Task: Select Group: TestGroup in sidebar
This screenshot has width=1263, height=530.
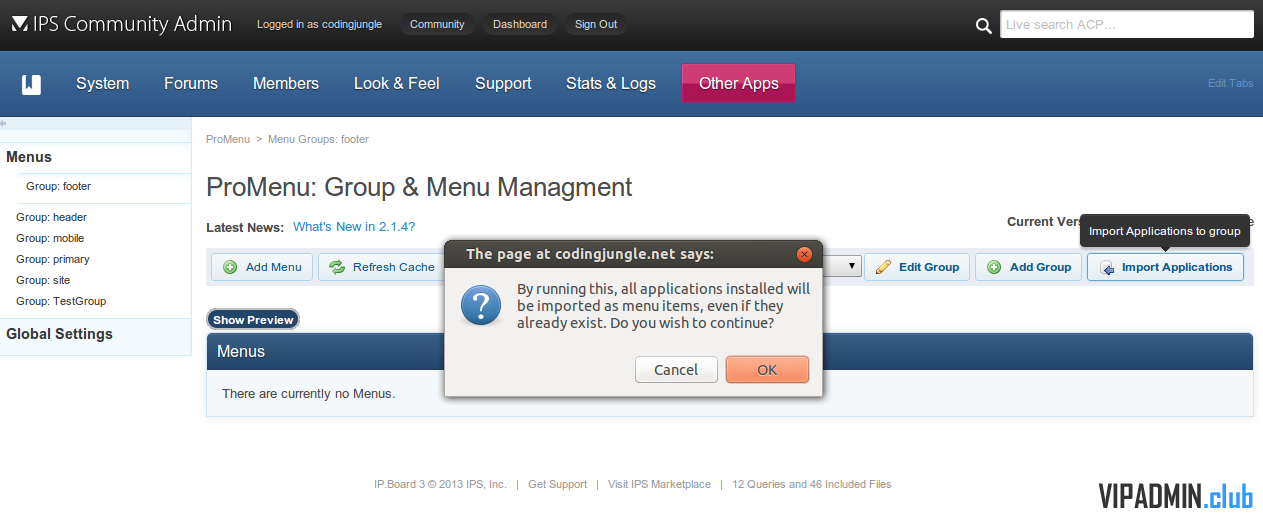Action: (61, 301)
